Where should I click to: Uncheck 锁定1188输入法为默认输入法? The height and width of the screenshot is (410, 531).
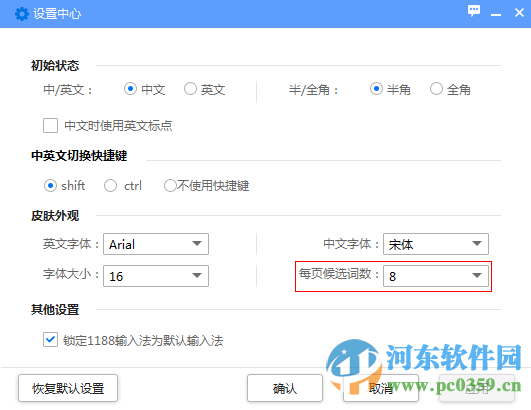pyautogui.click(x=50, y=340)
